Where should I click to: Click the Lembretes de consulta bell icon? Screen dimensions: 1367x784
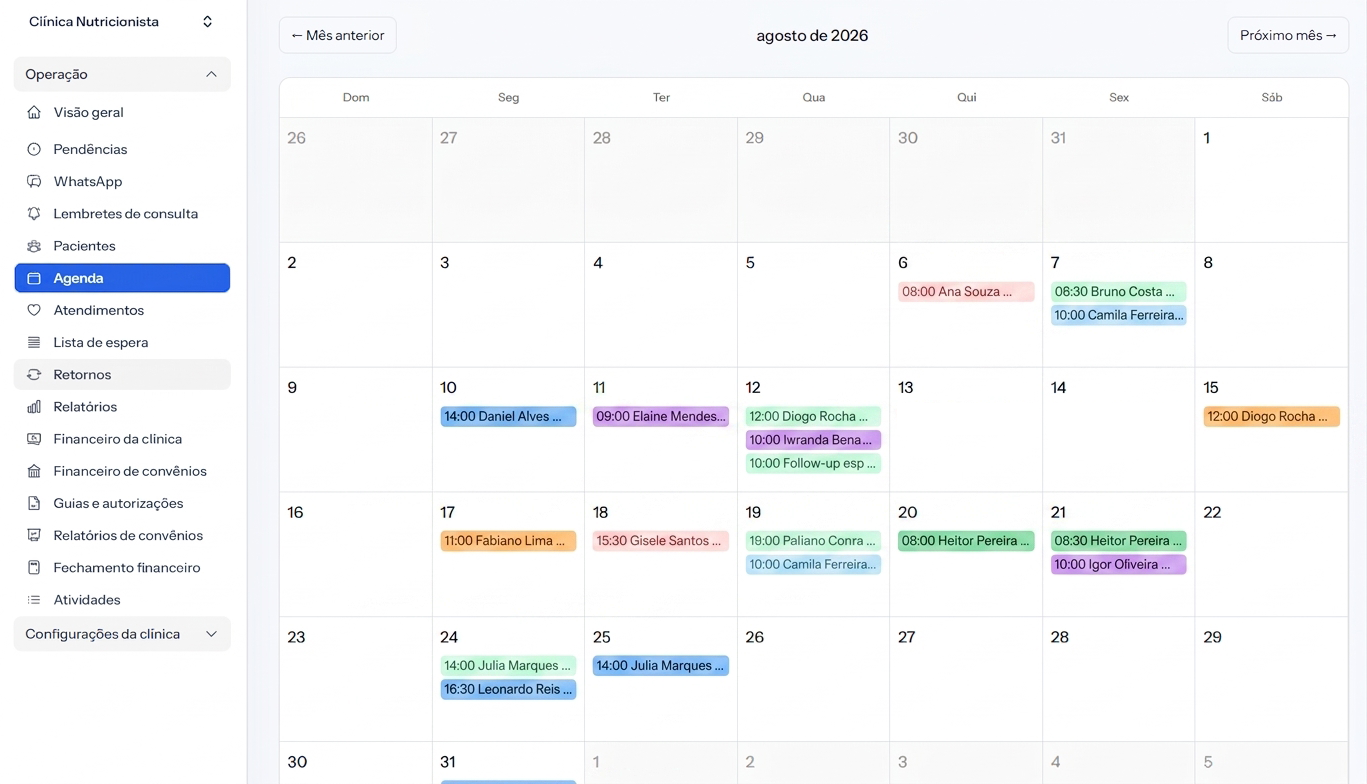(34, 213)
